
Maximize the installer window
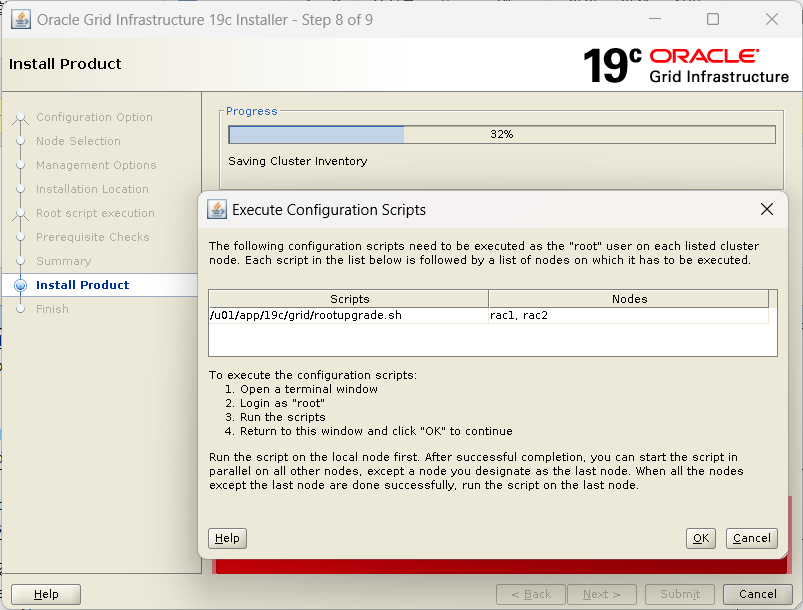713,19
